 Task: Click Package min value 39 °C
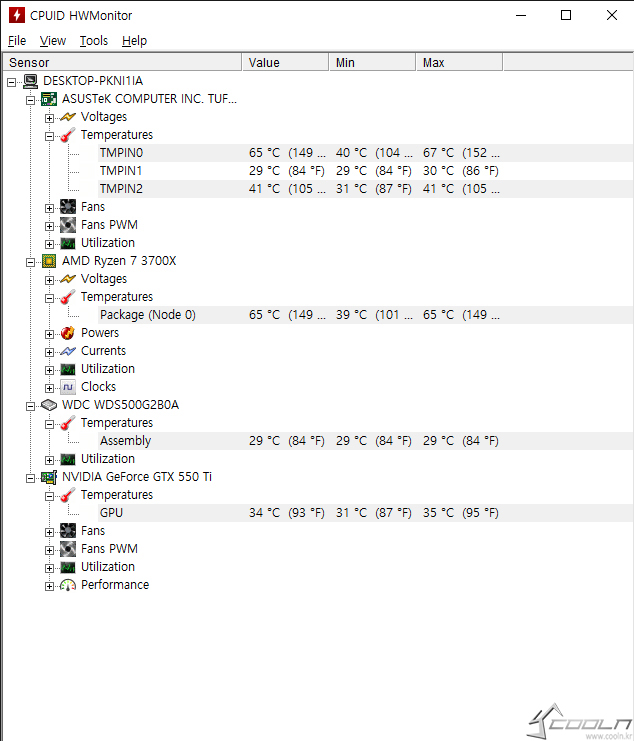click(374, 315)
